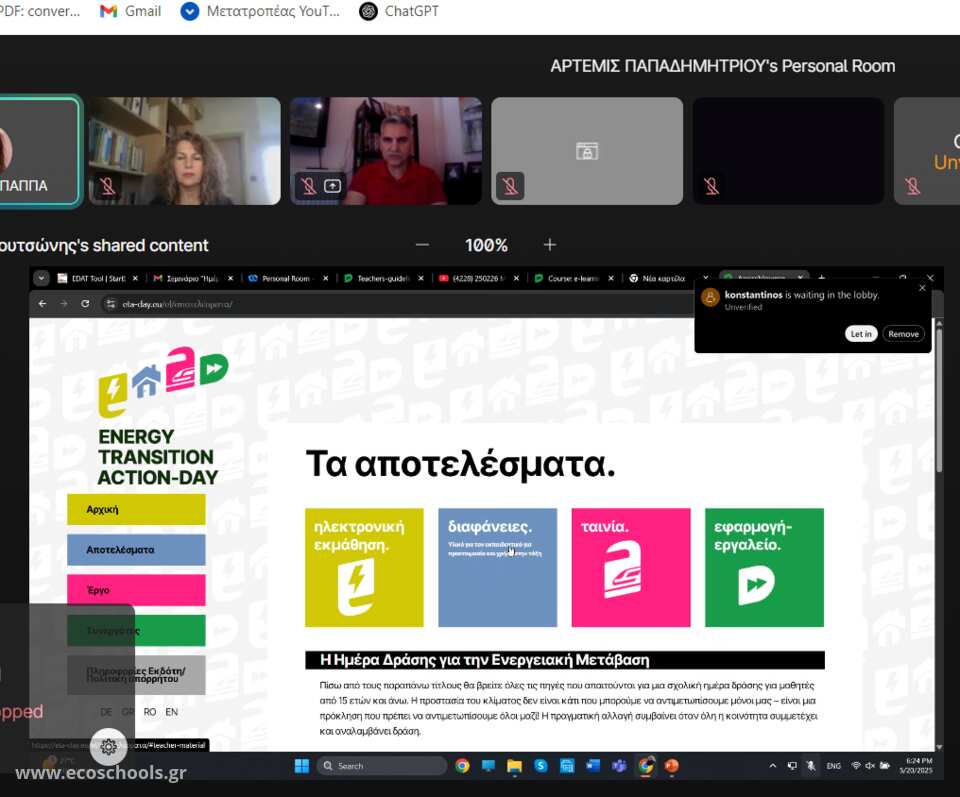
Task: Open clock showing 6:24 PM
Action: point(916,766)
